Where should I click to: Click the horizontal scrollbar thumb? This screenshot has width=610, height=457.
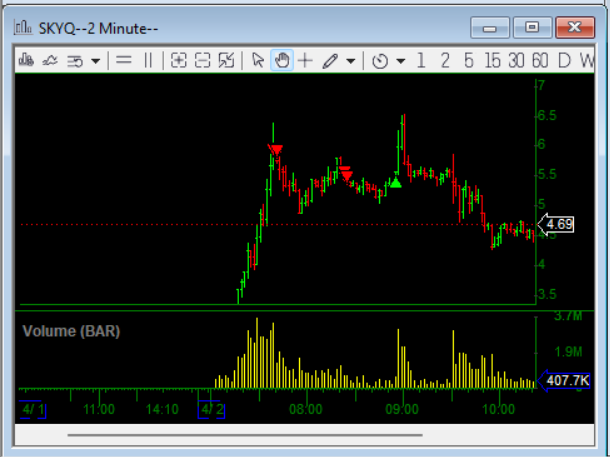245,435
